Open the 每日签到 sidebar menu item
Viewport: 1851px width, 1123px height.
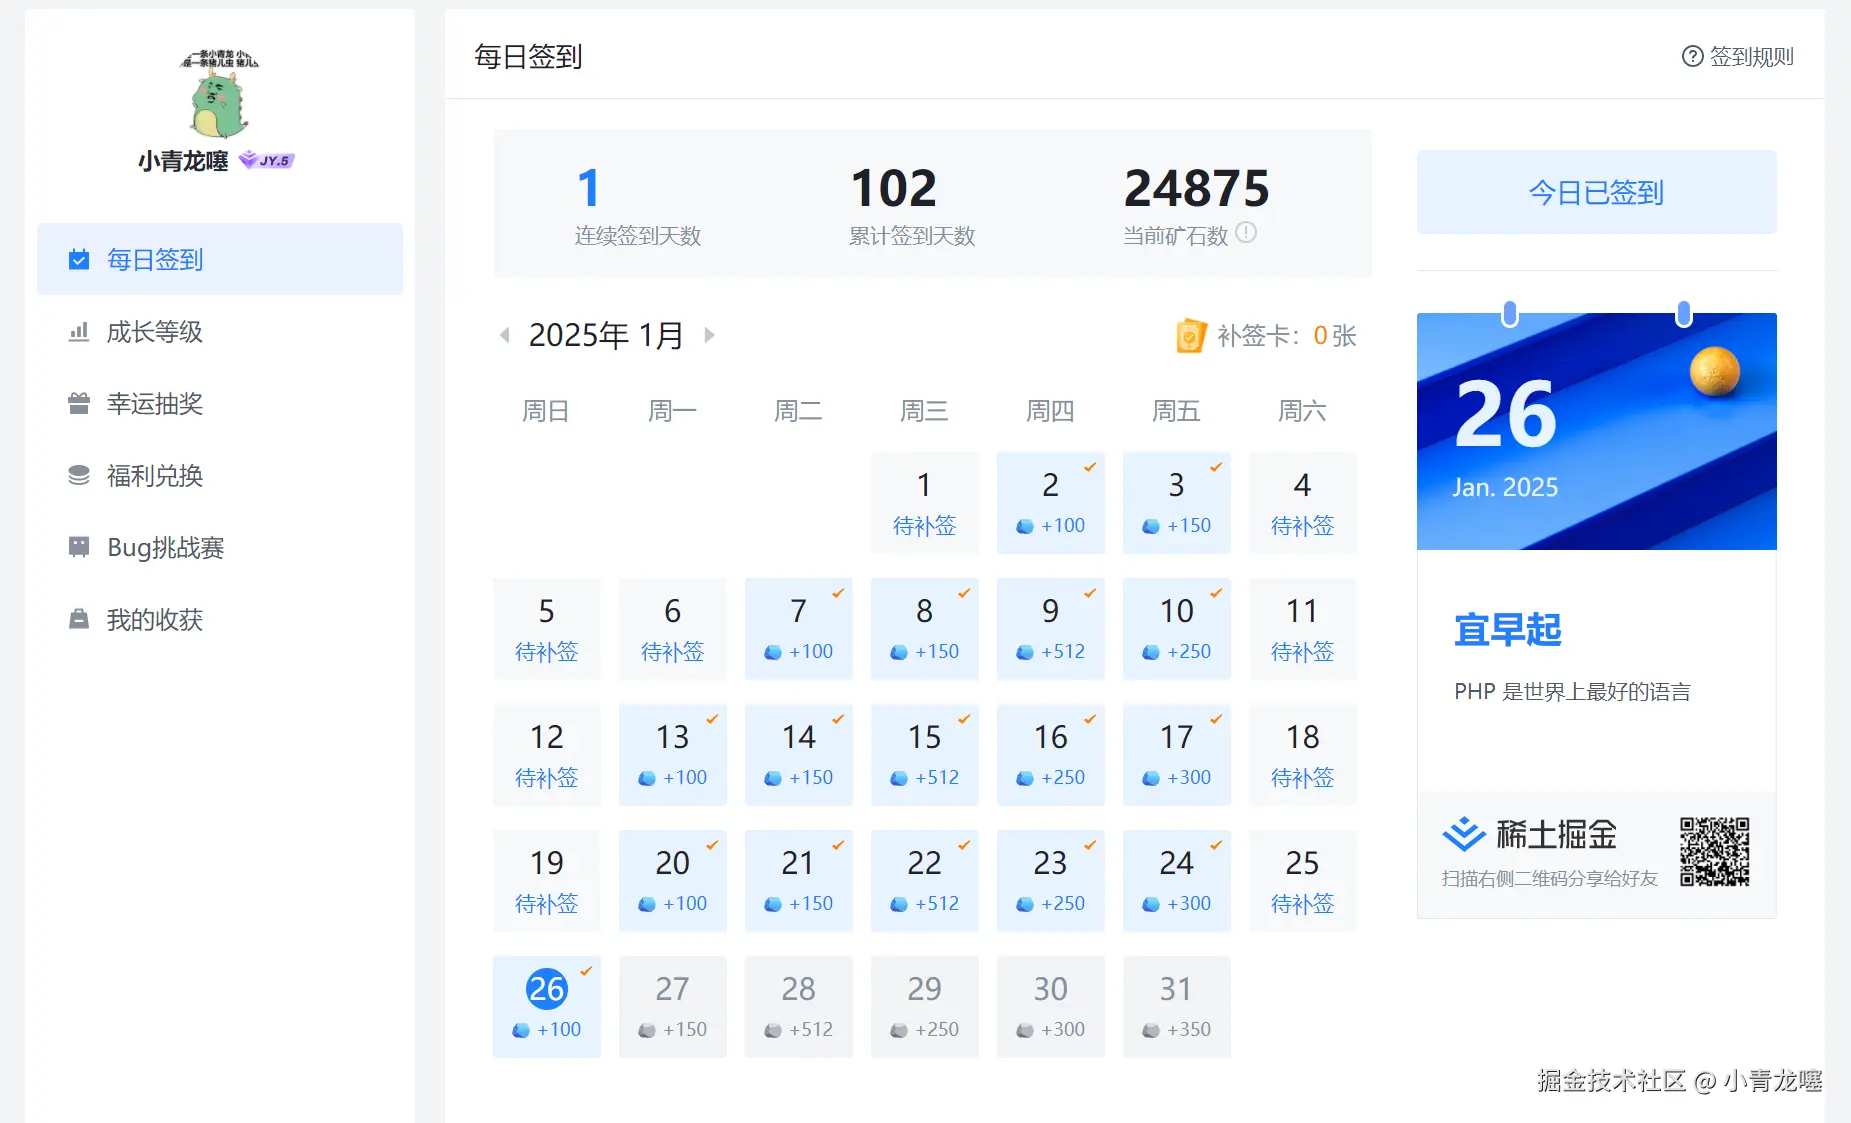(x=154, y=259)
